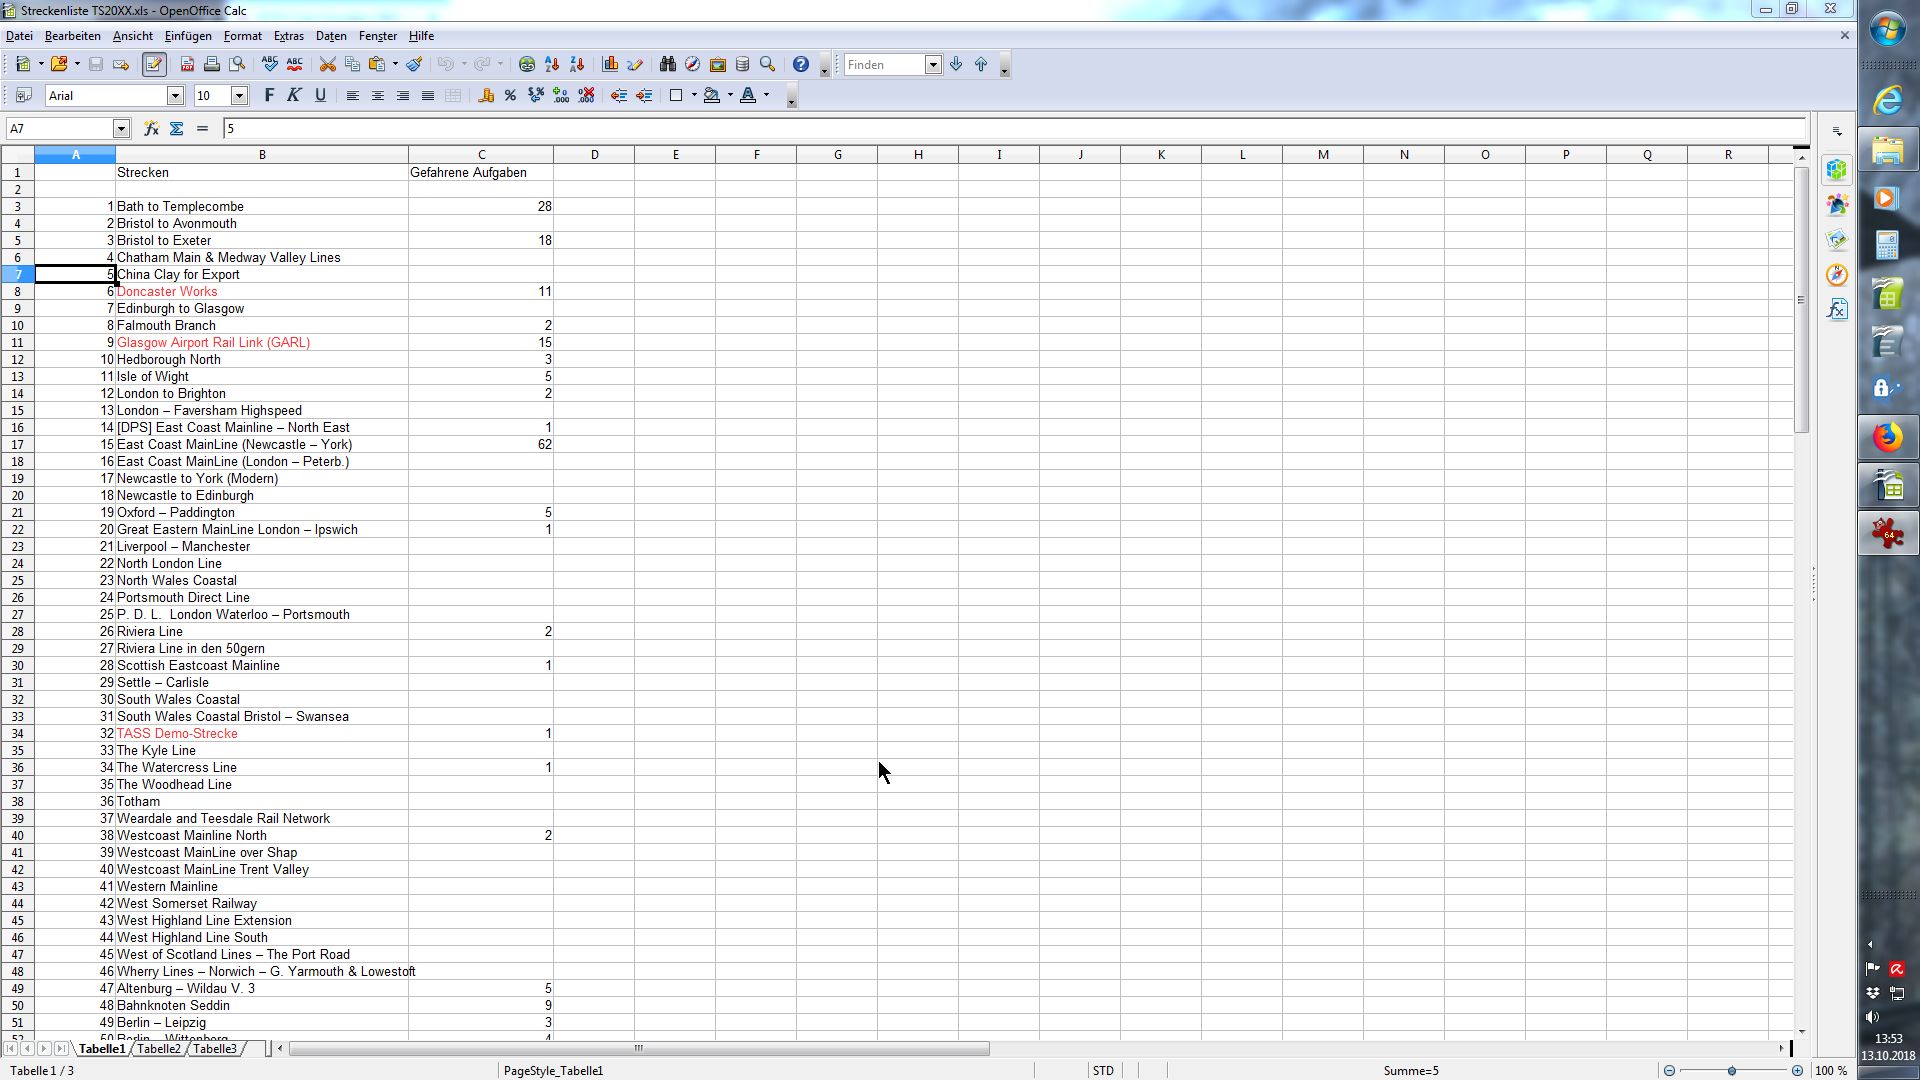
Task: Cut selection with the scissors icon
Action: click(327, 65)
